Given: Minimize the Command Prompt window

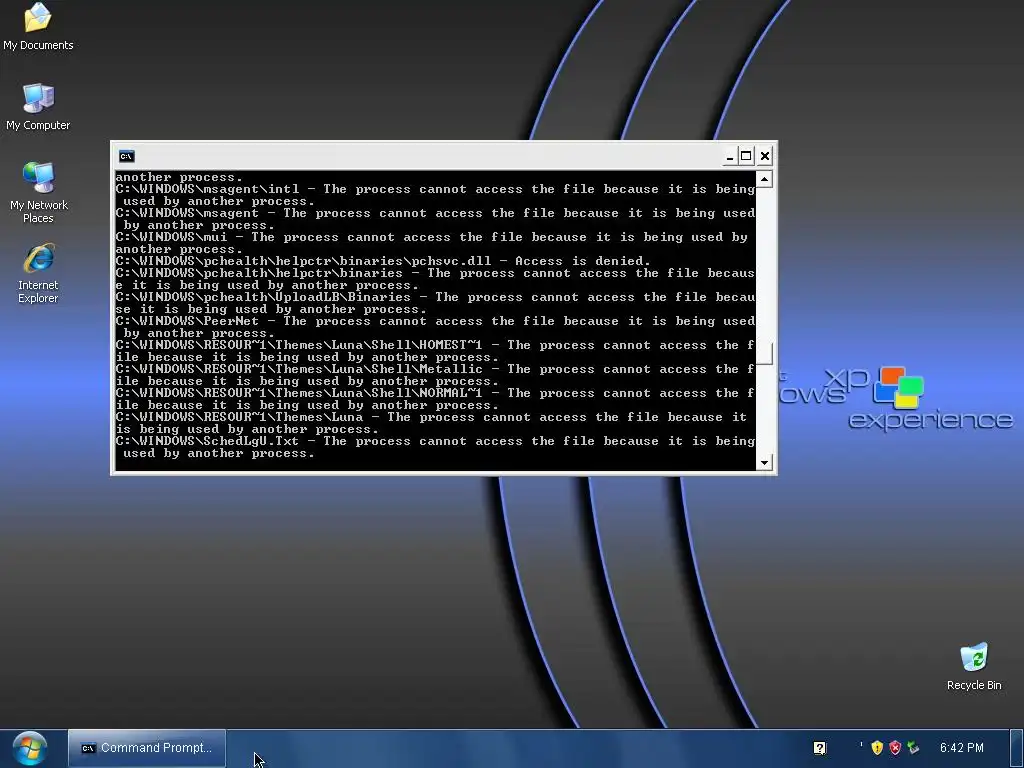Looking at the screenshot, I should [x=729, y=156].
